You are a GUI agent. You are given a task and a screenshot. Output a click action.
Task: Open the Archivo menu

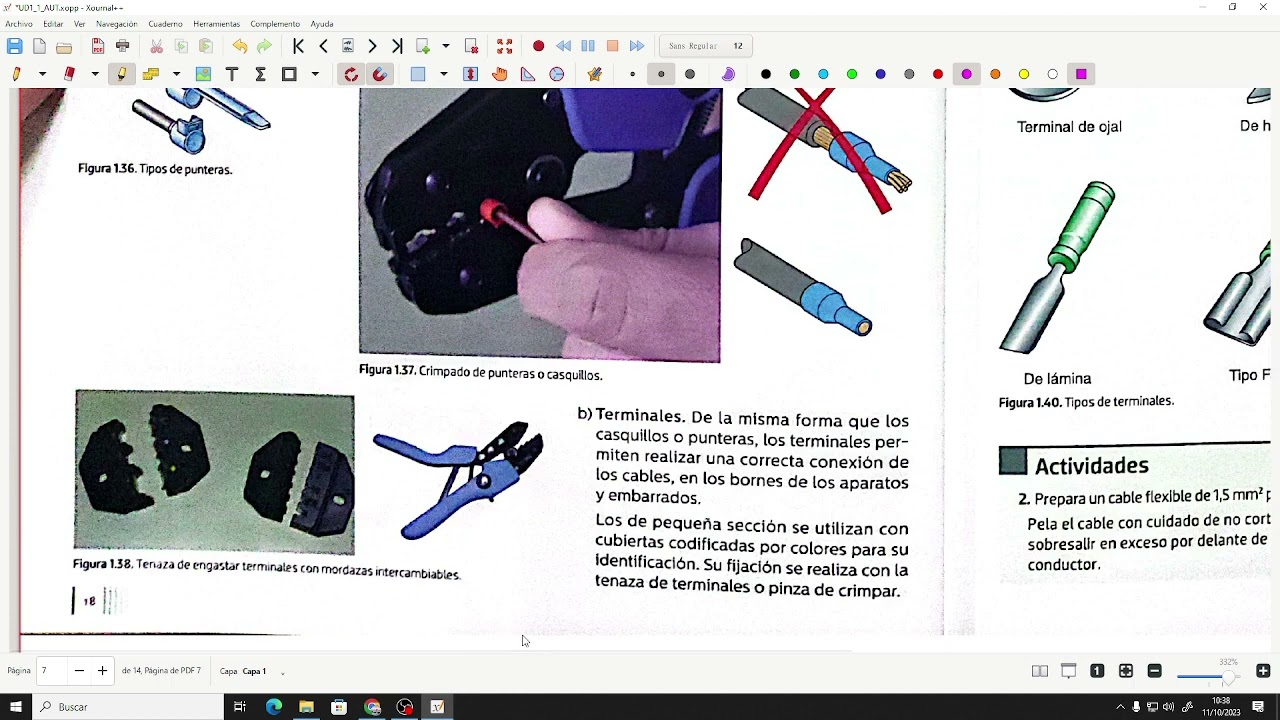(x=19, y=24)
